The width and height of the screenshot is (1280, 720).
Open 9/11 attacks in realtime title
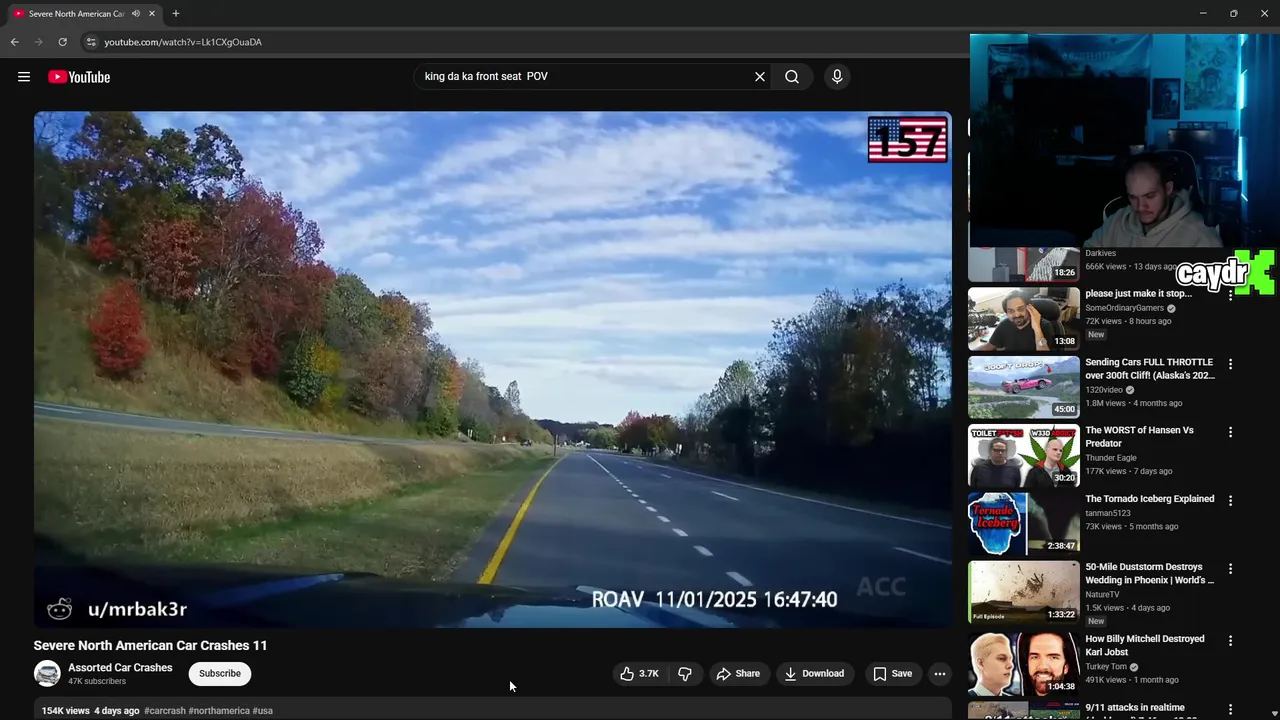pos(1135,708)
